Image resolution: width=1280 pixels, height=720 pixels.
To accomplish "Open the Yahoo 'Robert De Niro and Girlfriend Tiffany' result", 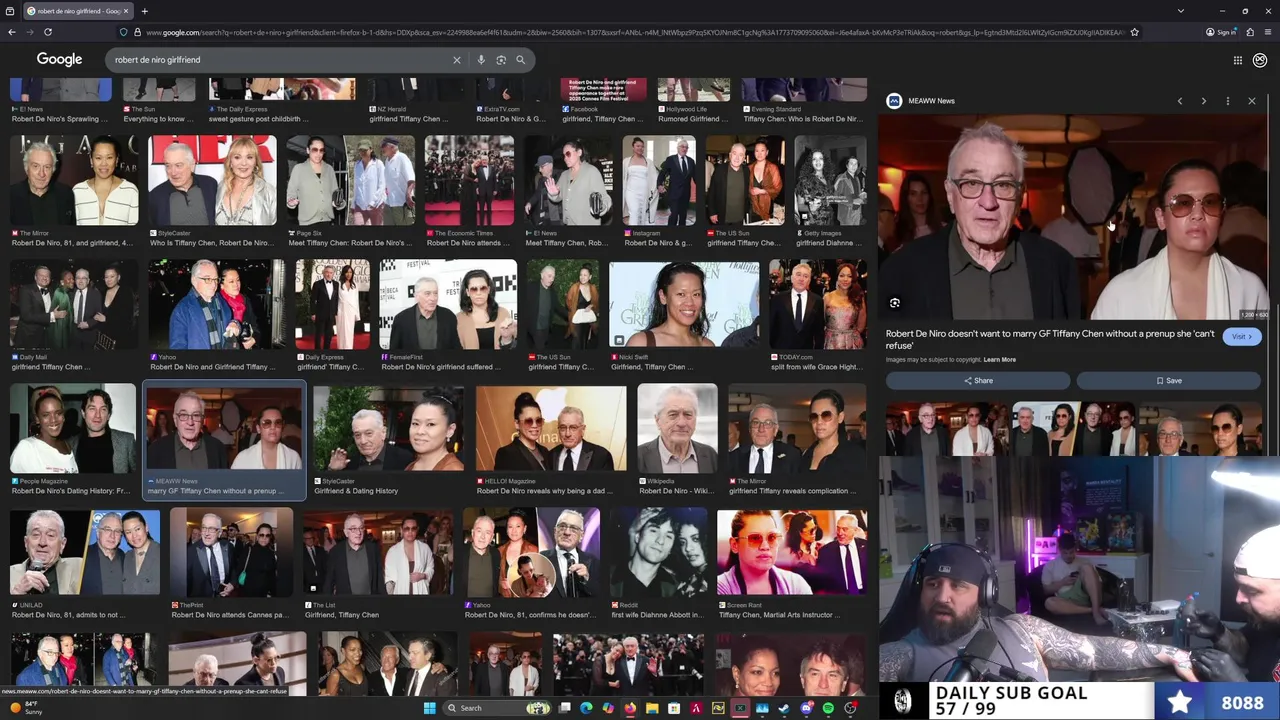I will pyautogui.click(x=217, y=315).
